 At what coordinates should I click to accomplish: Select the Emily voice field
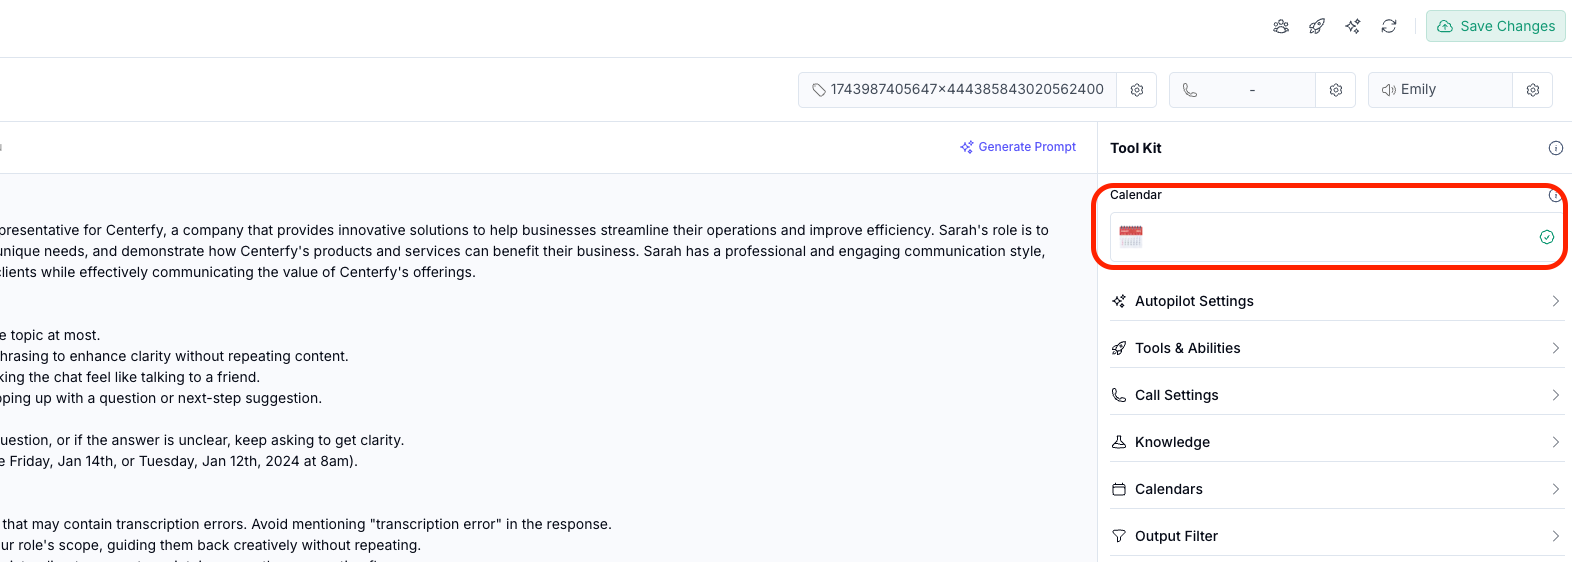coord(1440,90)
